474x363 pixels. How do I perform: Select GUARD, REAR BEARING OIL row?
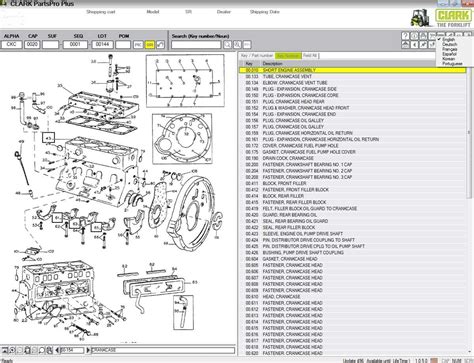[x=353, y=215]
